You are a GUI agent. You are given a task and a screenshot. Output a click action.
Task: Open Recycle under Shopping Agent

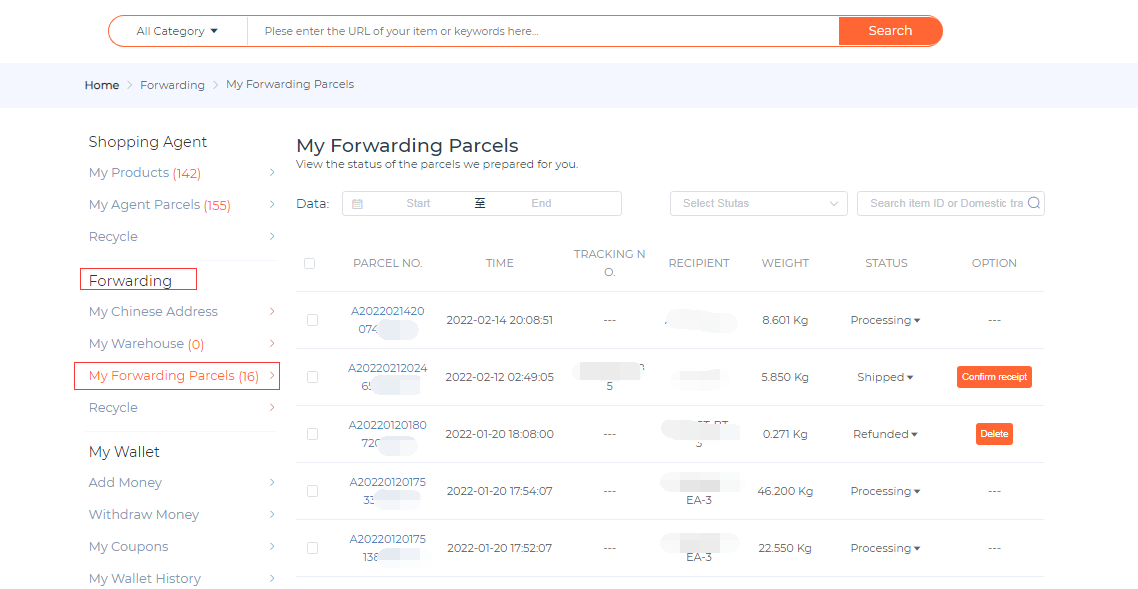click(113, 236)
